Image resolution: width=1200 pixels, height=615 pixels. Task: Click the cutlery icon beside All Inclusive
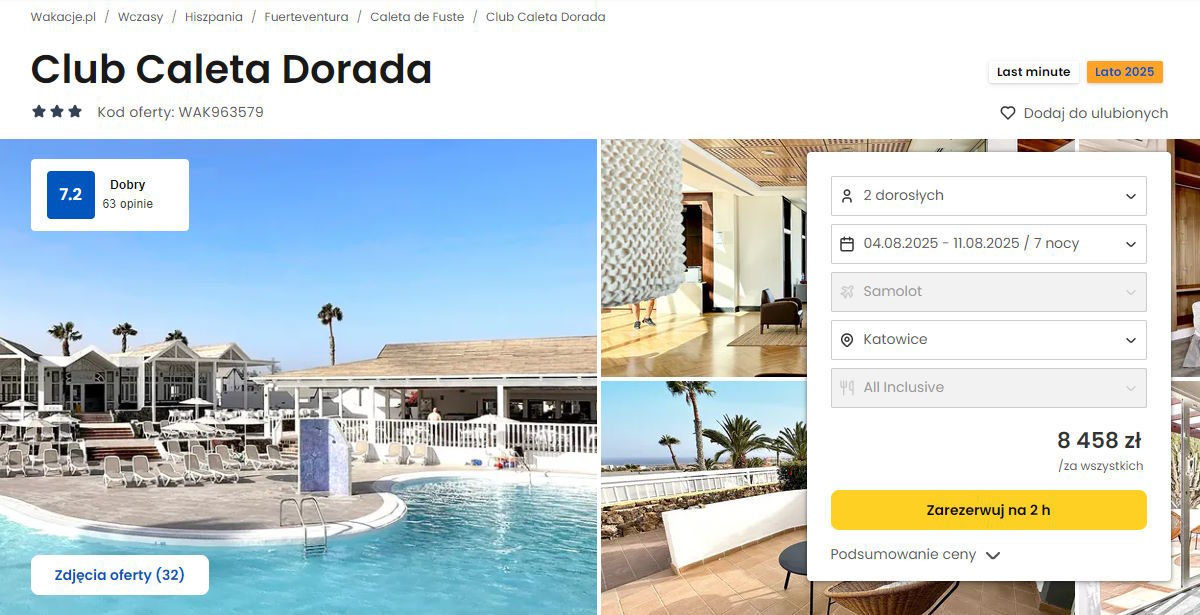coord(847,388)
